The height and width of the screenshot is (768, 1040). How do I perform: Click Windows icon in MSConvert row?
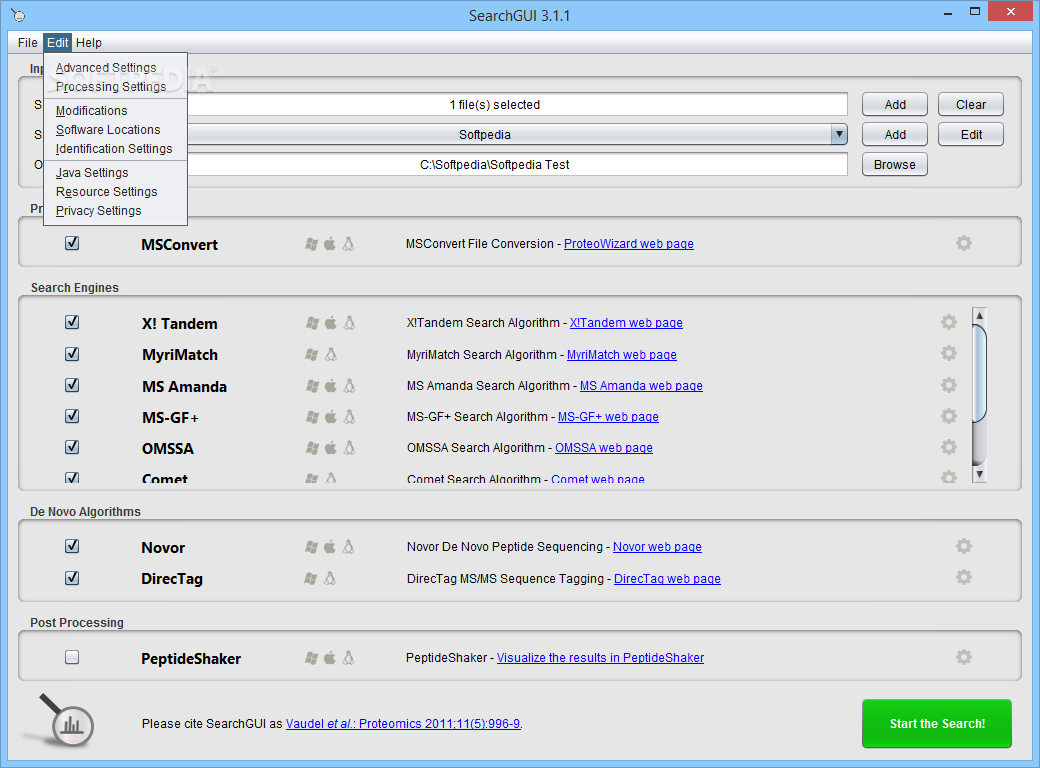[x=311, y=244]
